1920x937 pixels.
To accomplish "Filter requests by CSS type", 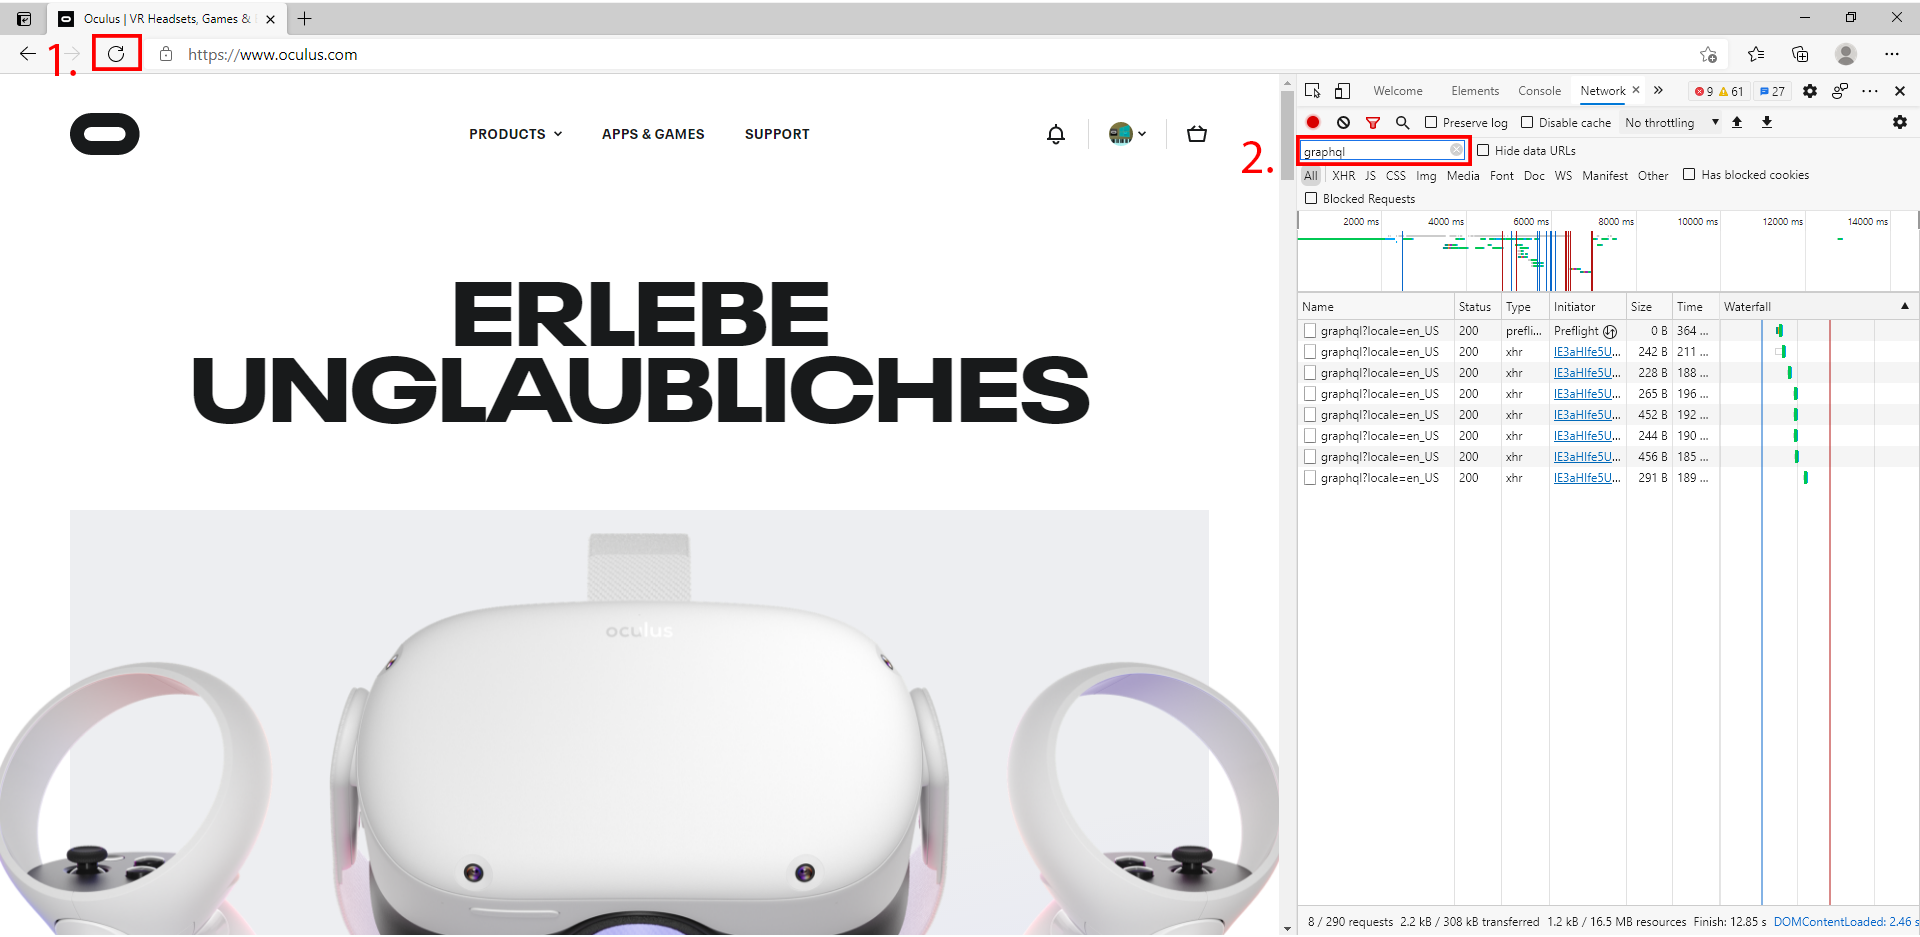I will pyautogui.click(x=1396, y=175).
